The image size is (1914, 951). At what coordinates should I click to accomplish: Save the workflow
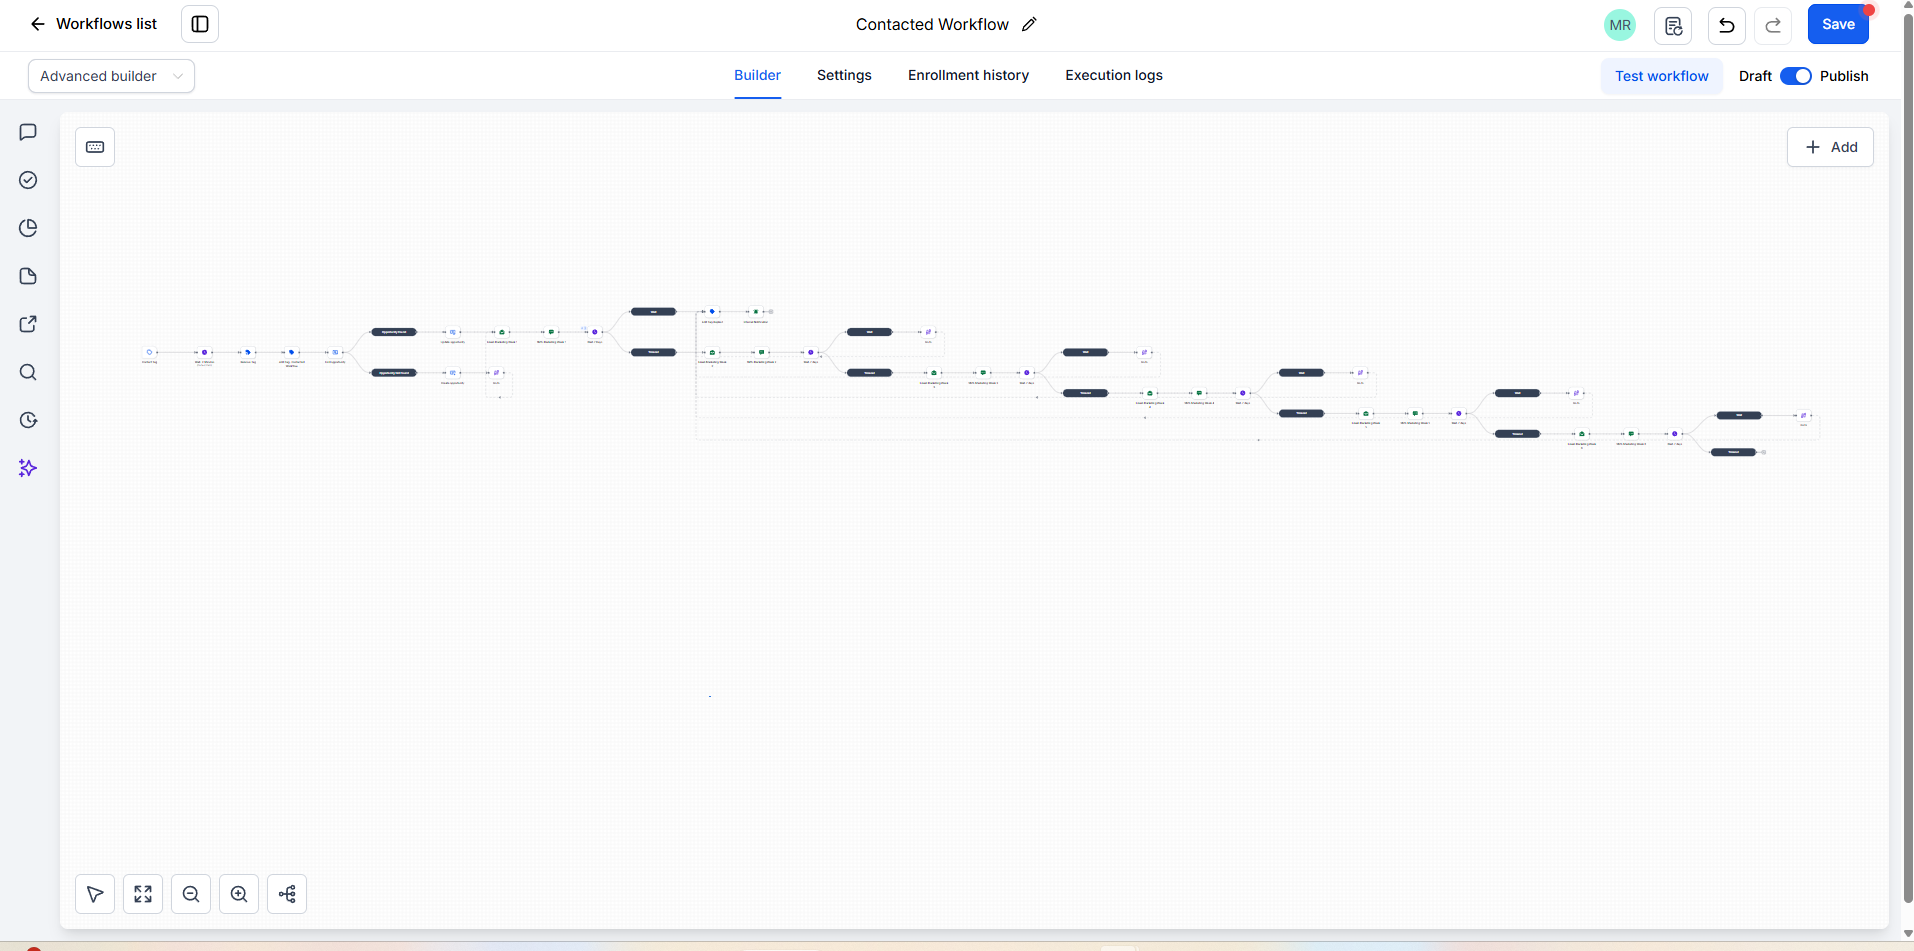pyautogui.click(x=1838, y=24)
